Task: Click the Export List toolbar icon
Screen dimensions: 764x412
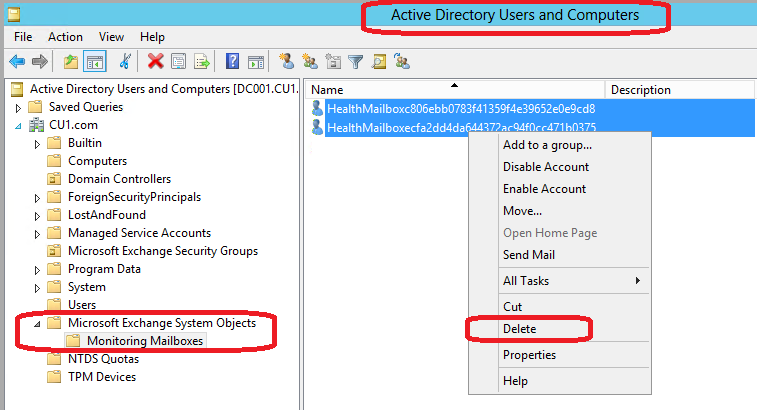Action: pyautogui.click(x=202, y=62)
